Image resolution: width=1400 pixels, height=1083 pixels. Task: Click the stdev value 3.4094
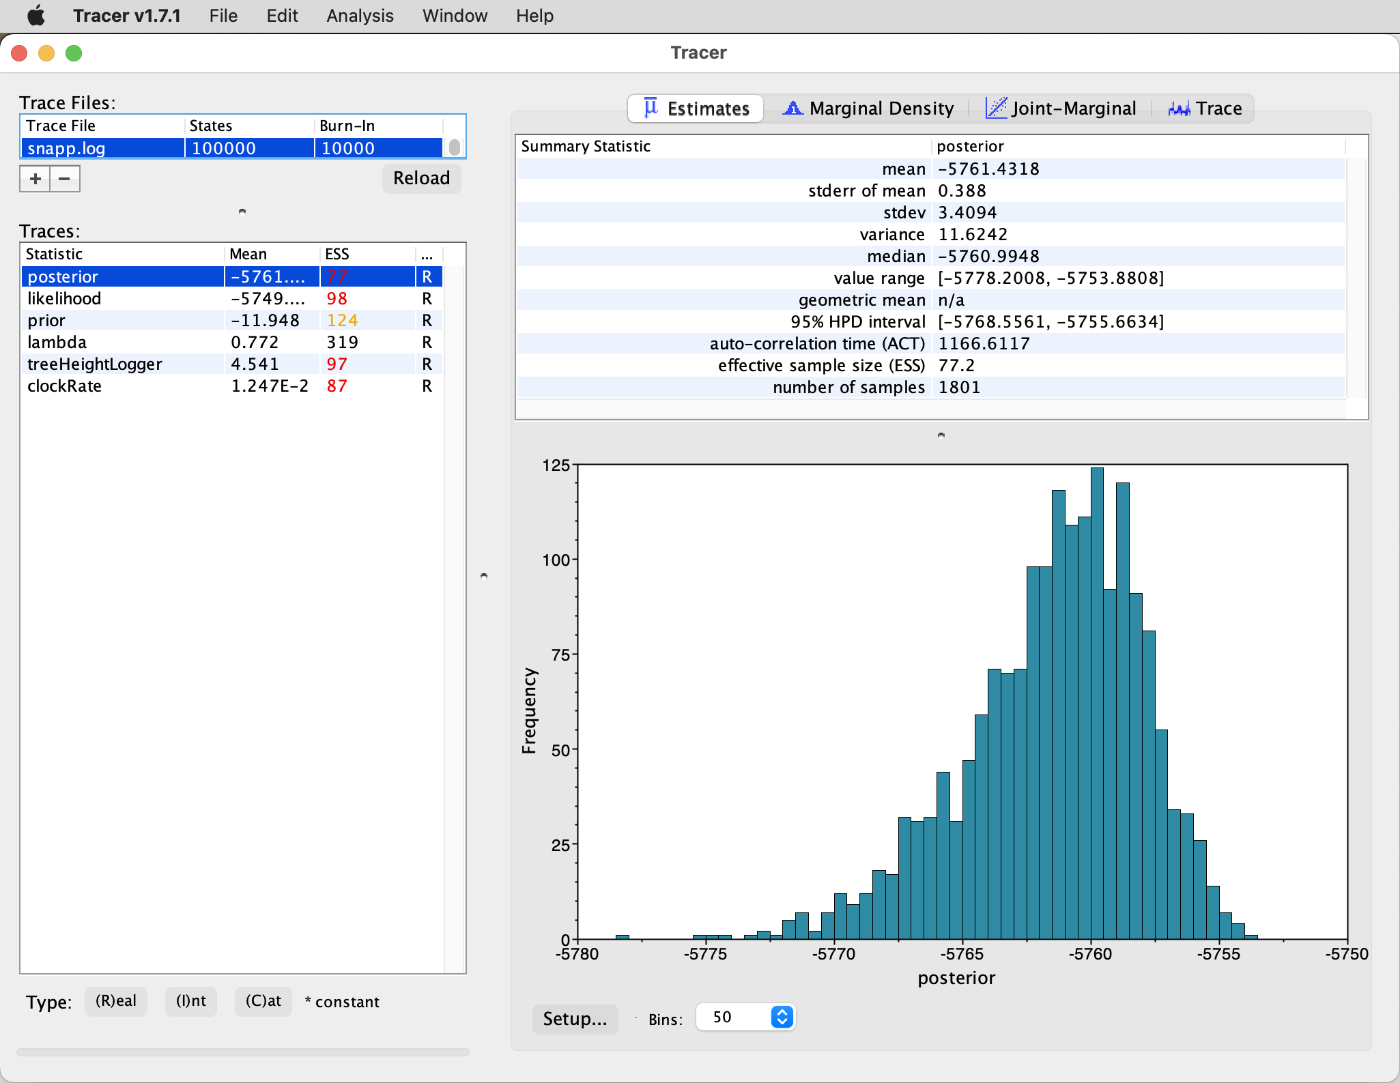point(967,213)
